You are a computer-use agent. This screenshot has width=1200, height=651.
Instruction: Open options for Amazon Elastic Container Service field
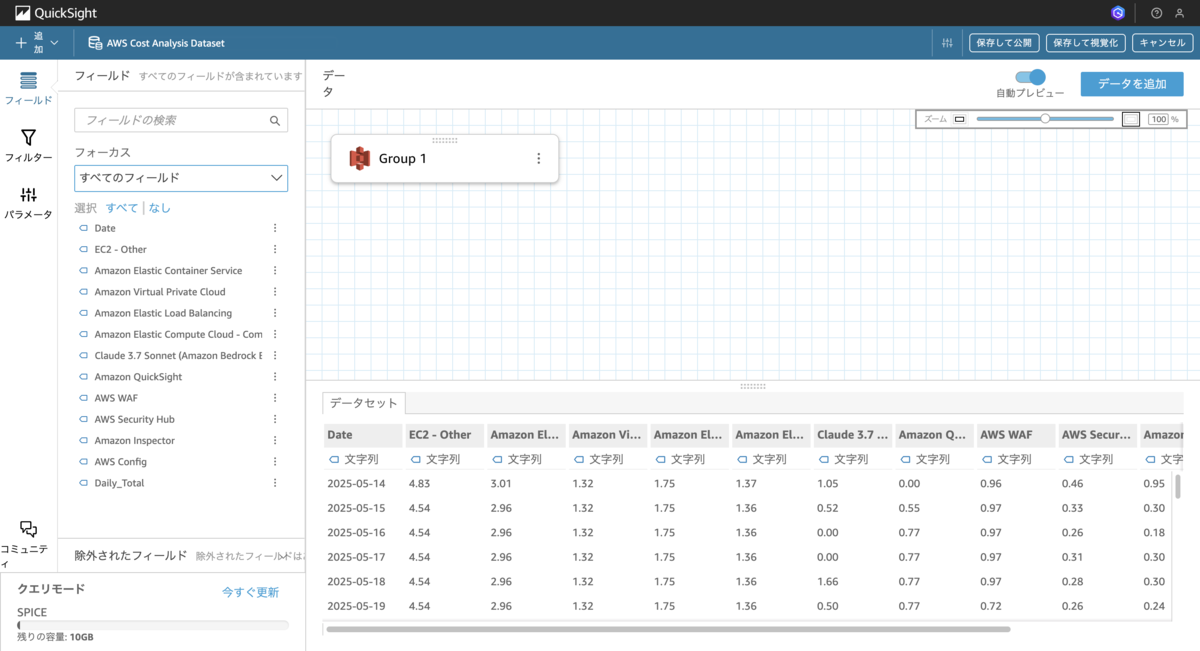pos(275,271)
